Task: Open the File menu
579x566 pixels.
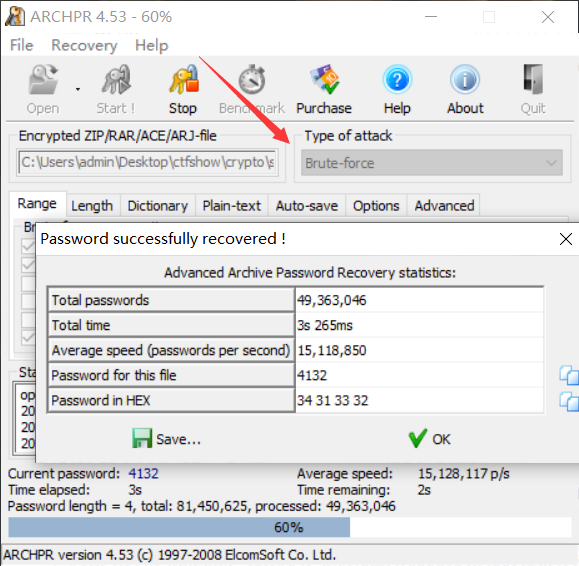Action: pyautogui.click(x=21, y=45)
